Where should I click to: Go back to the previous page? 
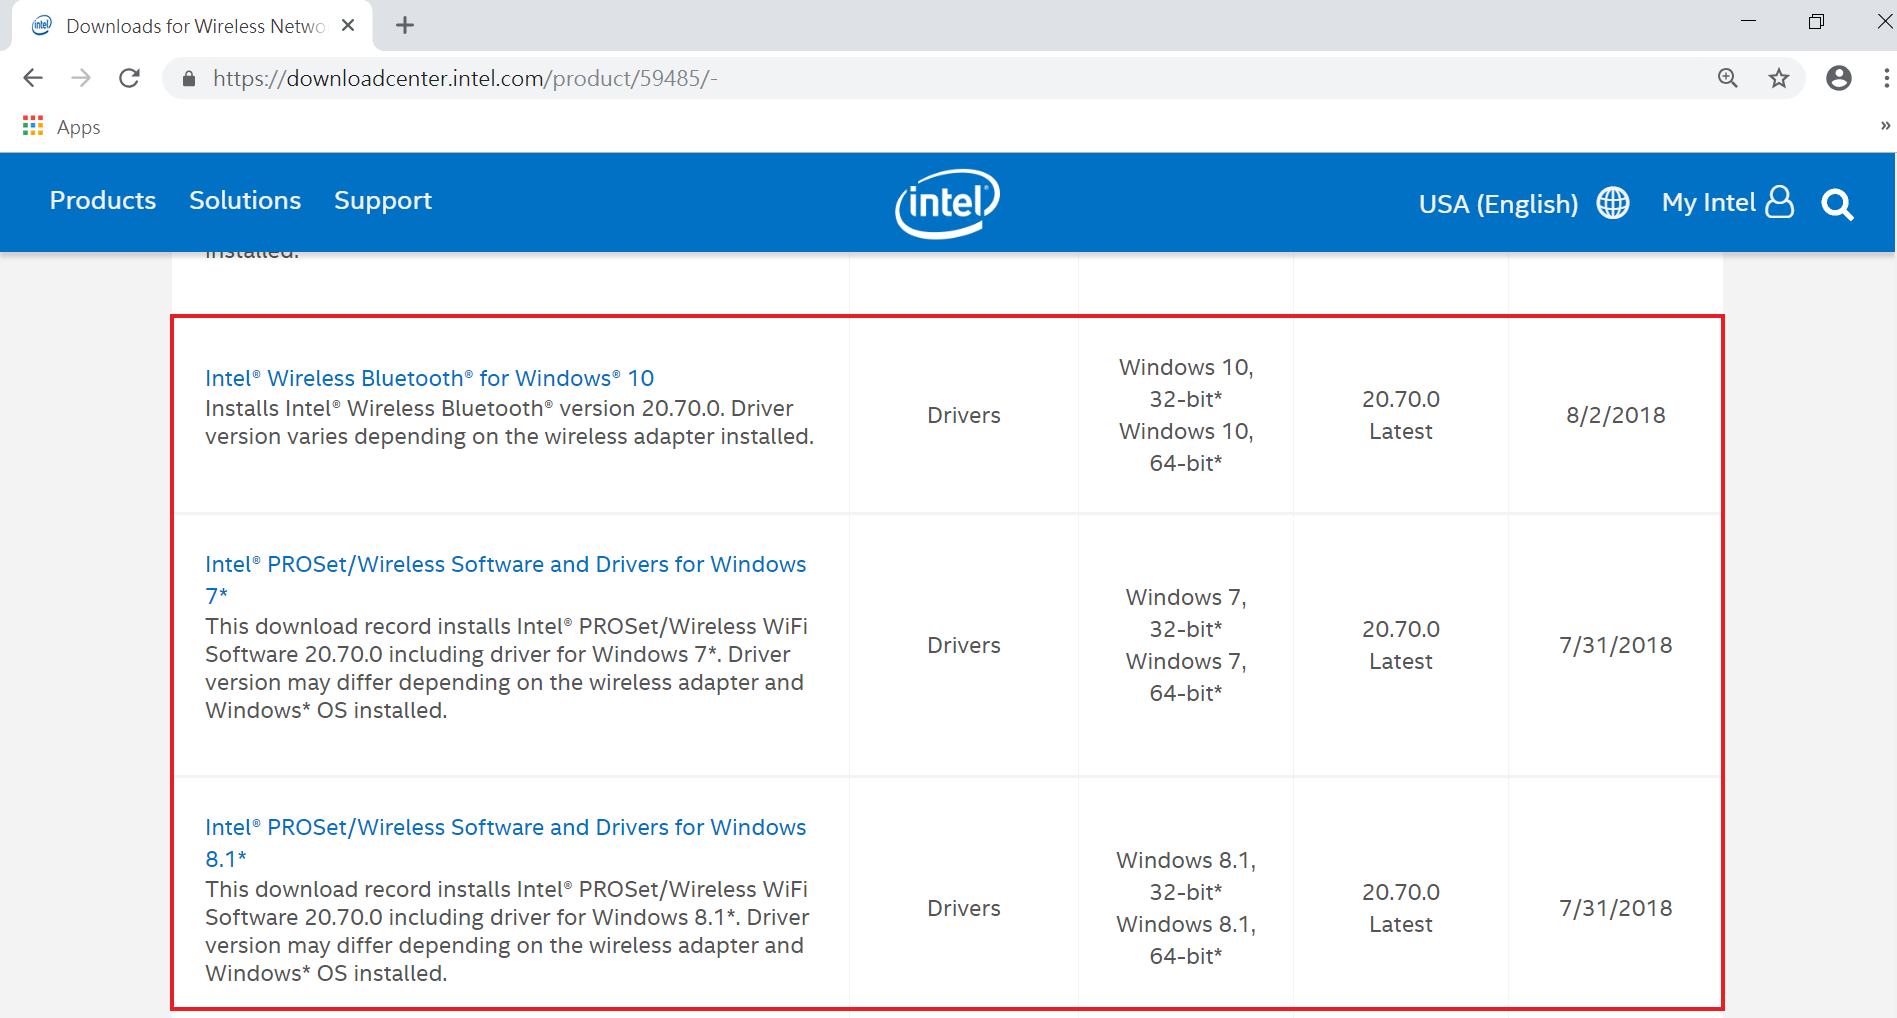(33, 78)
